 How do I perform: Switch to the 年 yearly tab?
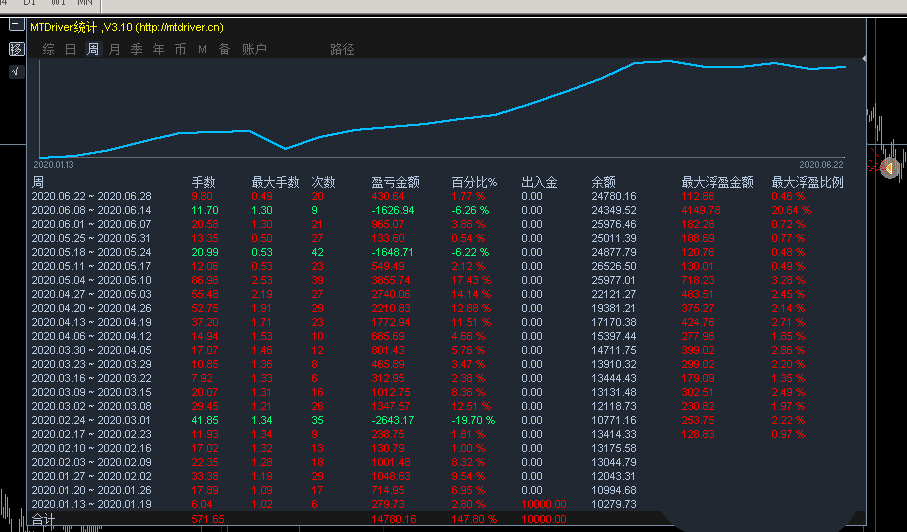click(x=159, y=49)
